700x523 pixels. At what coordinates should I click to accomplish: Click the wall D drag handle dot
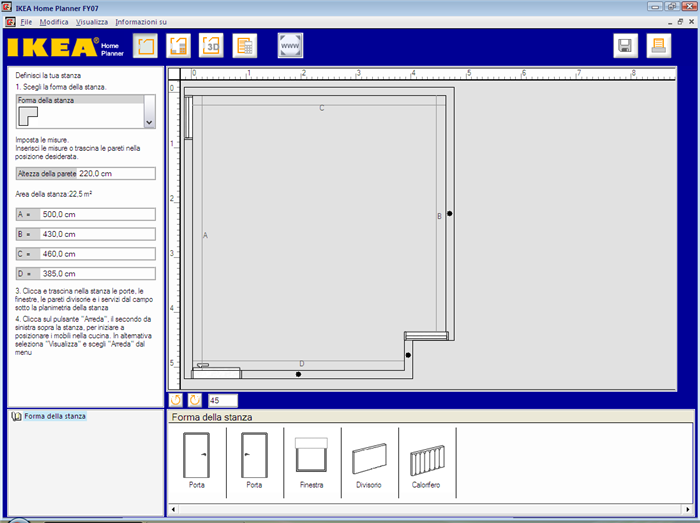pos(298,374)
